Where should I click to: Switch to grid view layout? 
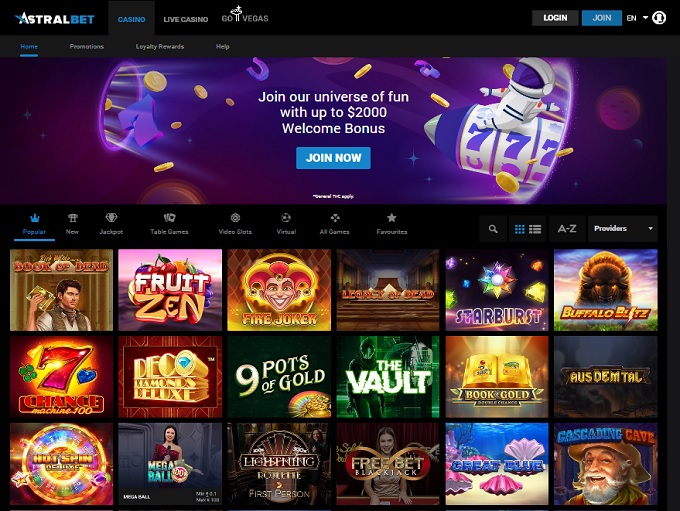pyautogui.click(x=520, y=229)
